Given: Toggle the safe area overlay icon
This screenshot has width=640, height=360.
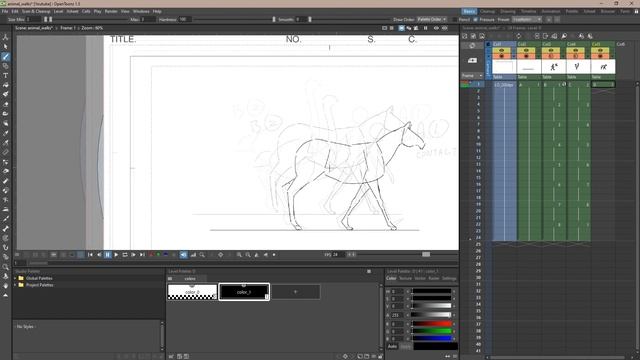Looking at the screenshot, I should 384,28.
